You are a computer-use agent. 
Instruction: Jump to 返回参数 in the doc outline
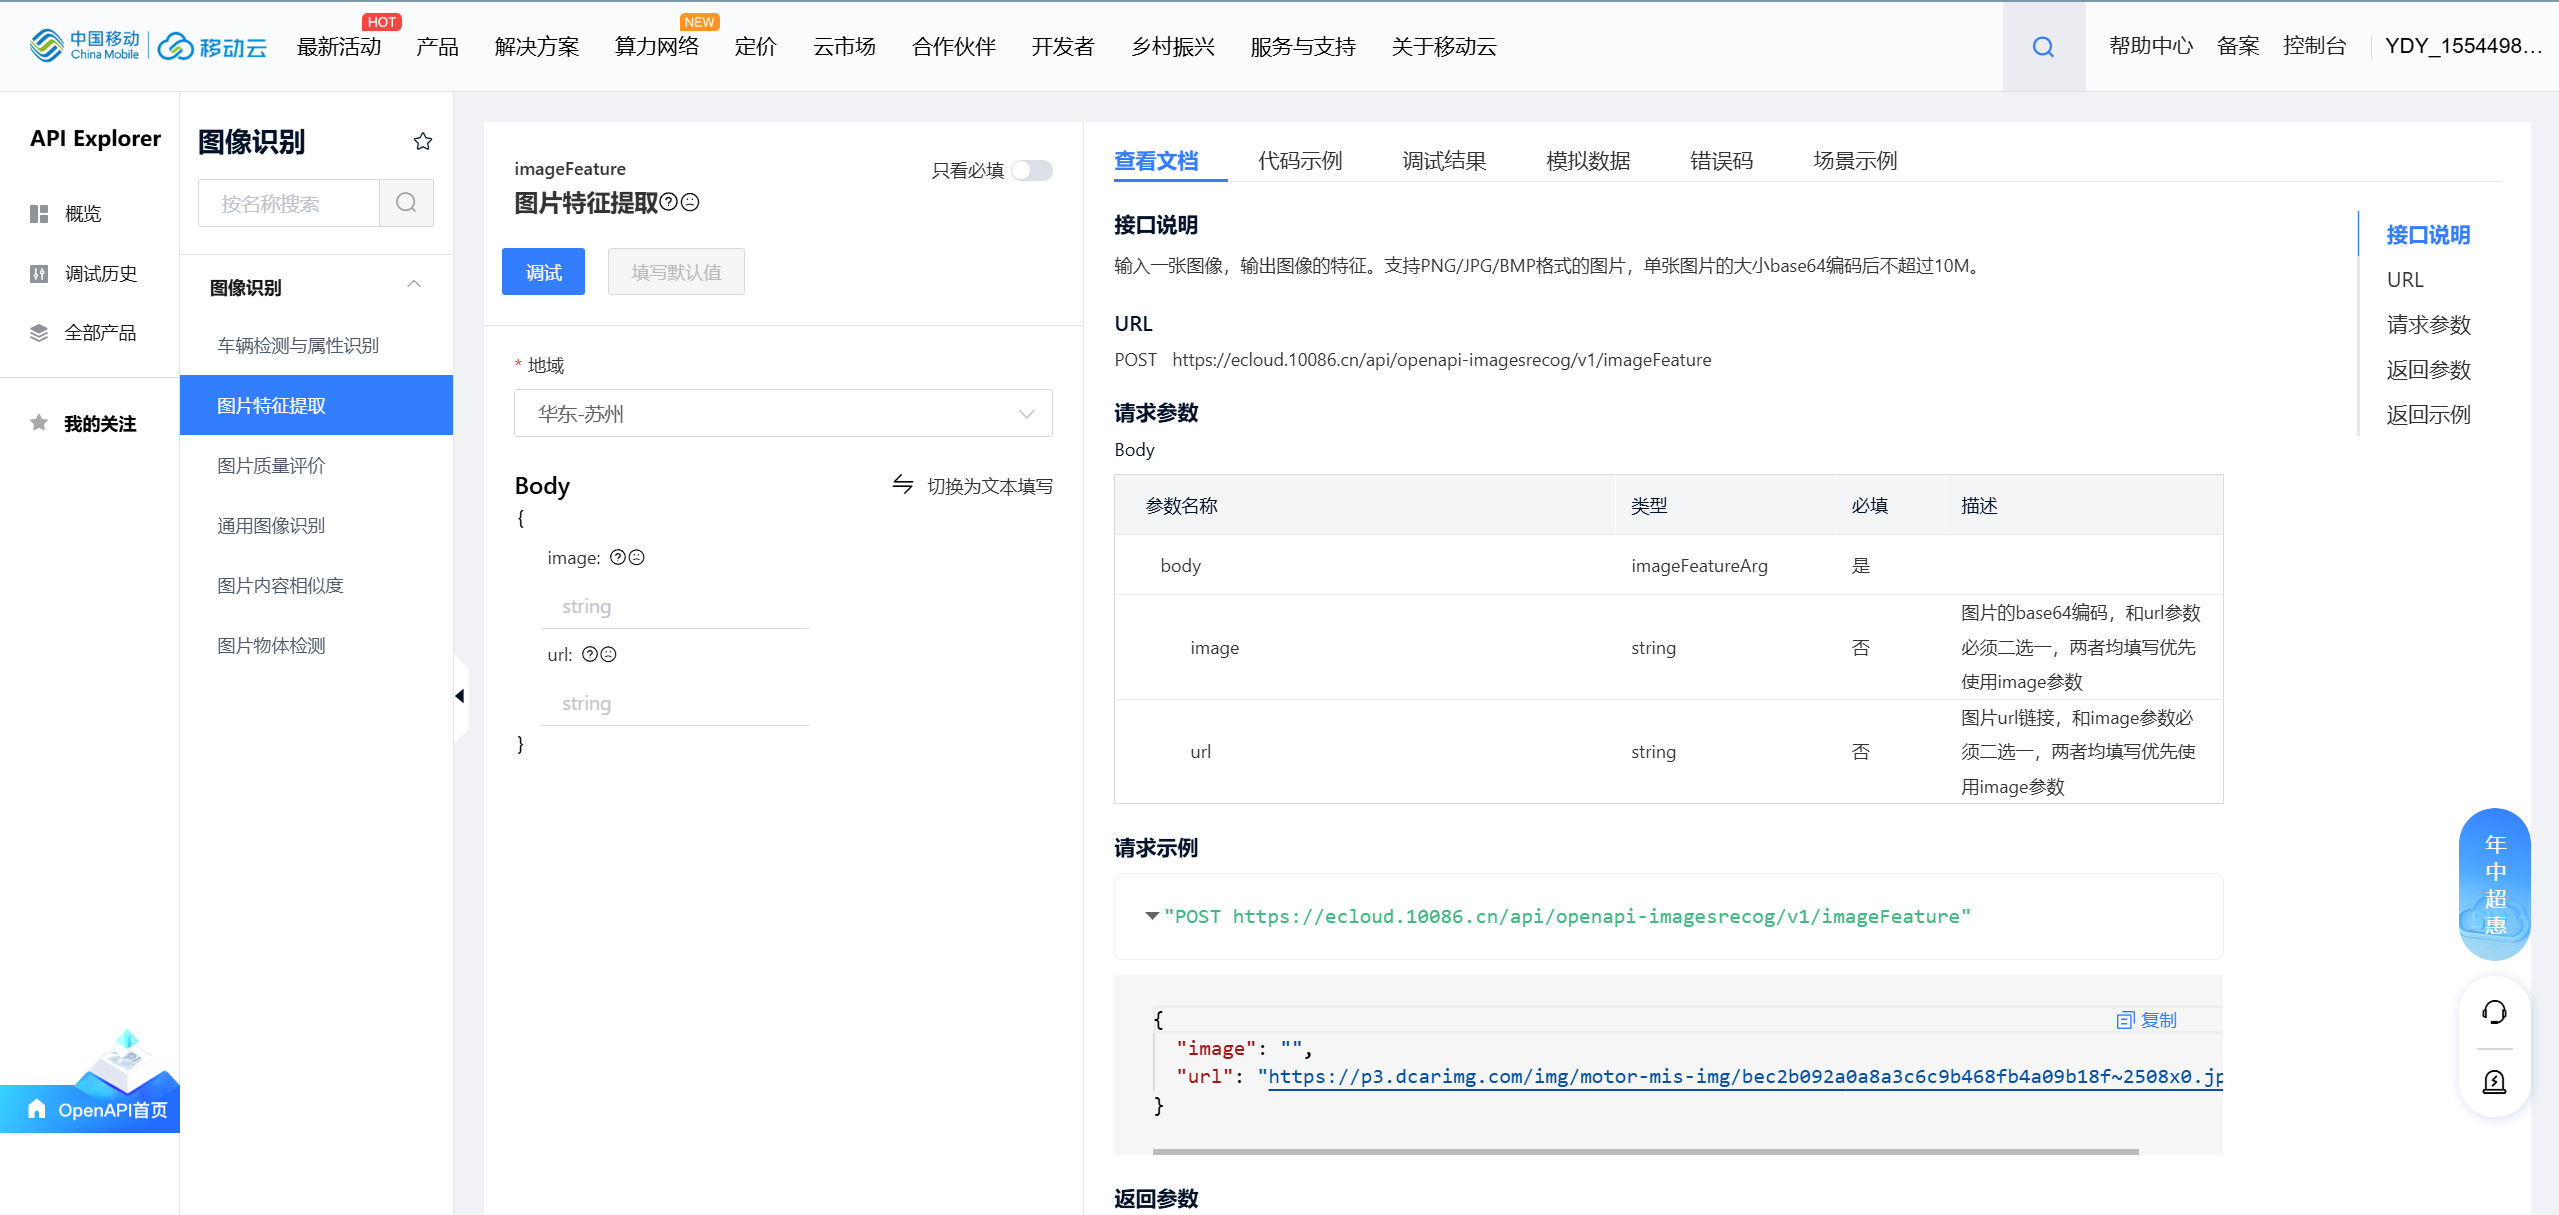(2428, 370)
